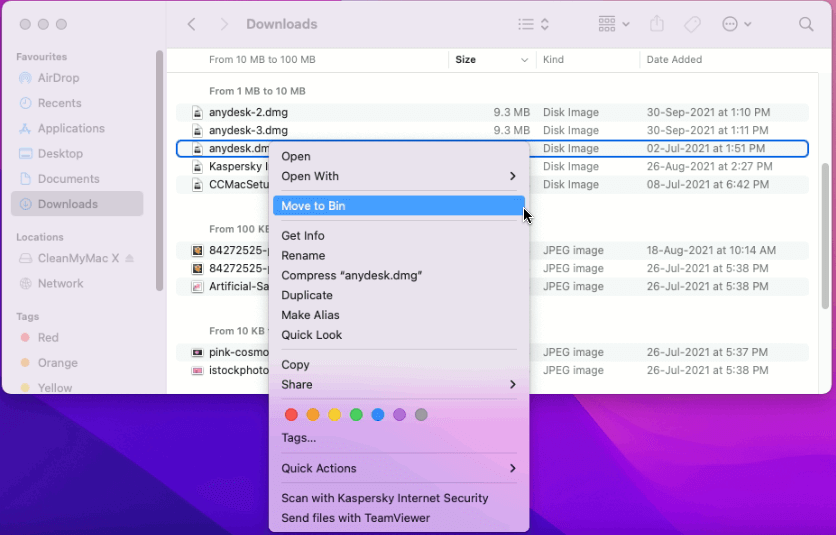
Task: Apply the orange tag color dot
Action: coord(313,414)
